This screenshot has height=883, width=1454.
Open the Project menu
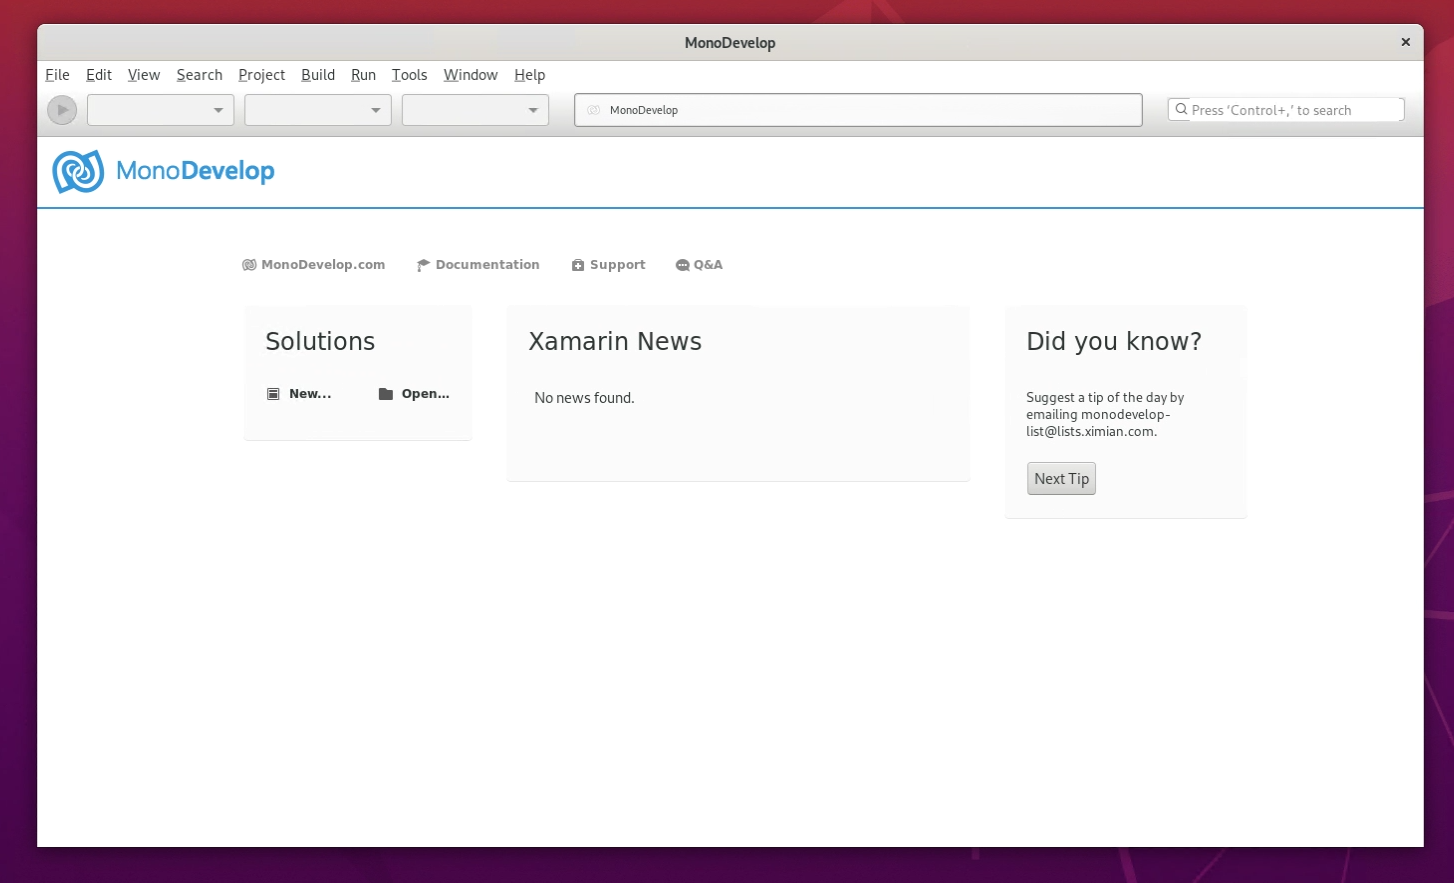(x=262, y=75)
